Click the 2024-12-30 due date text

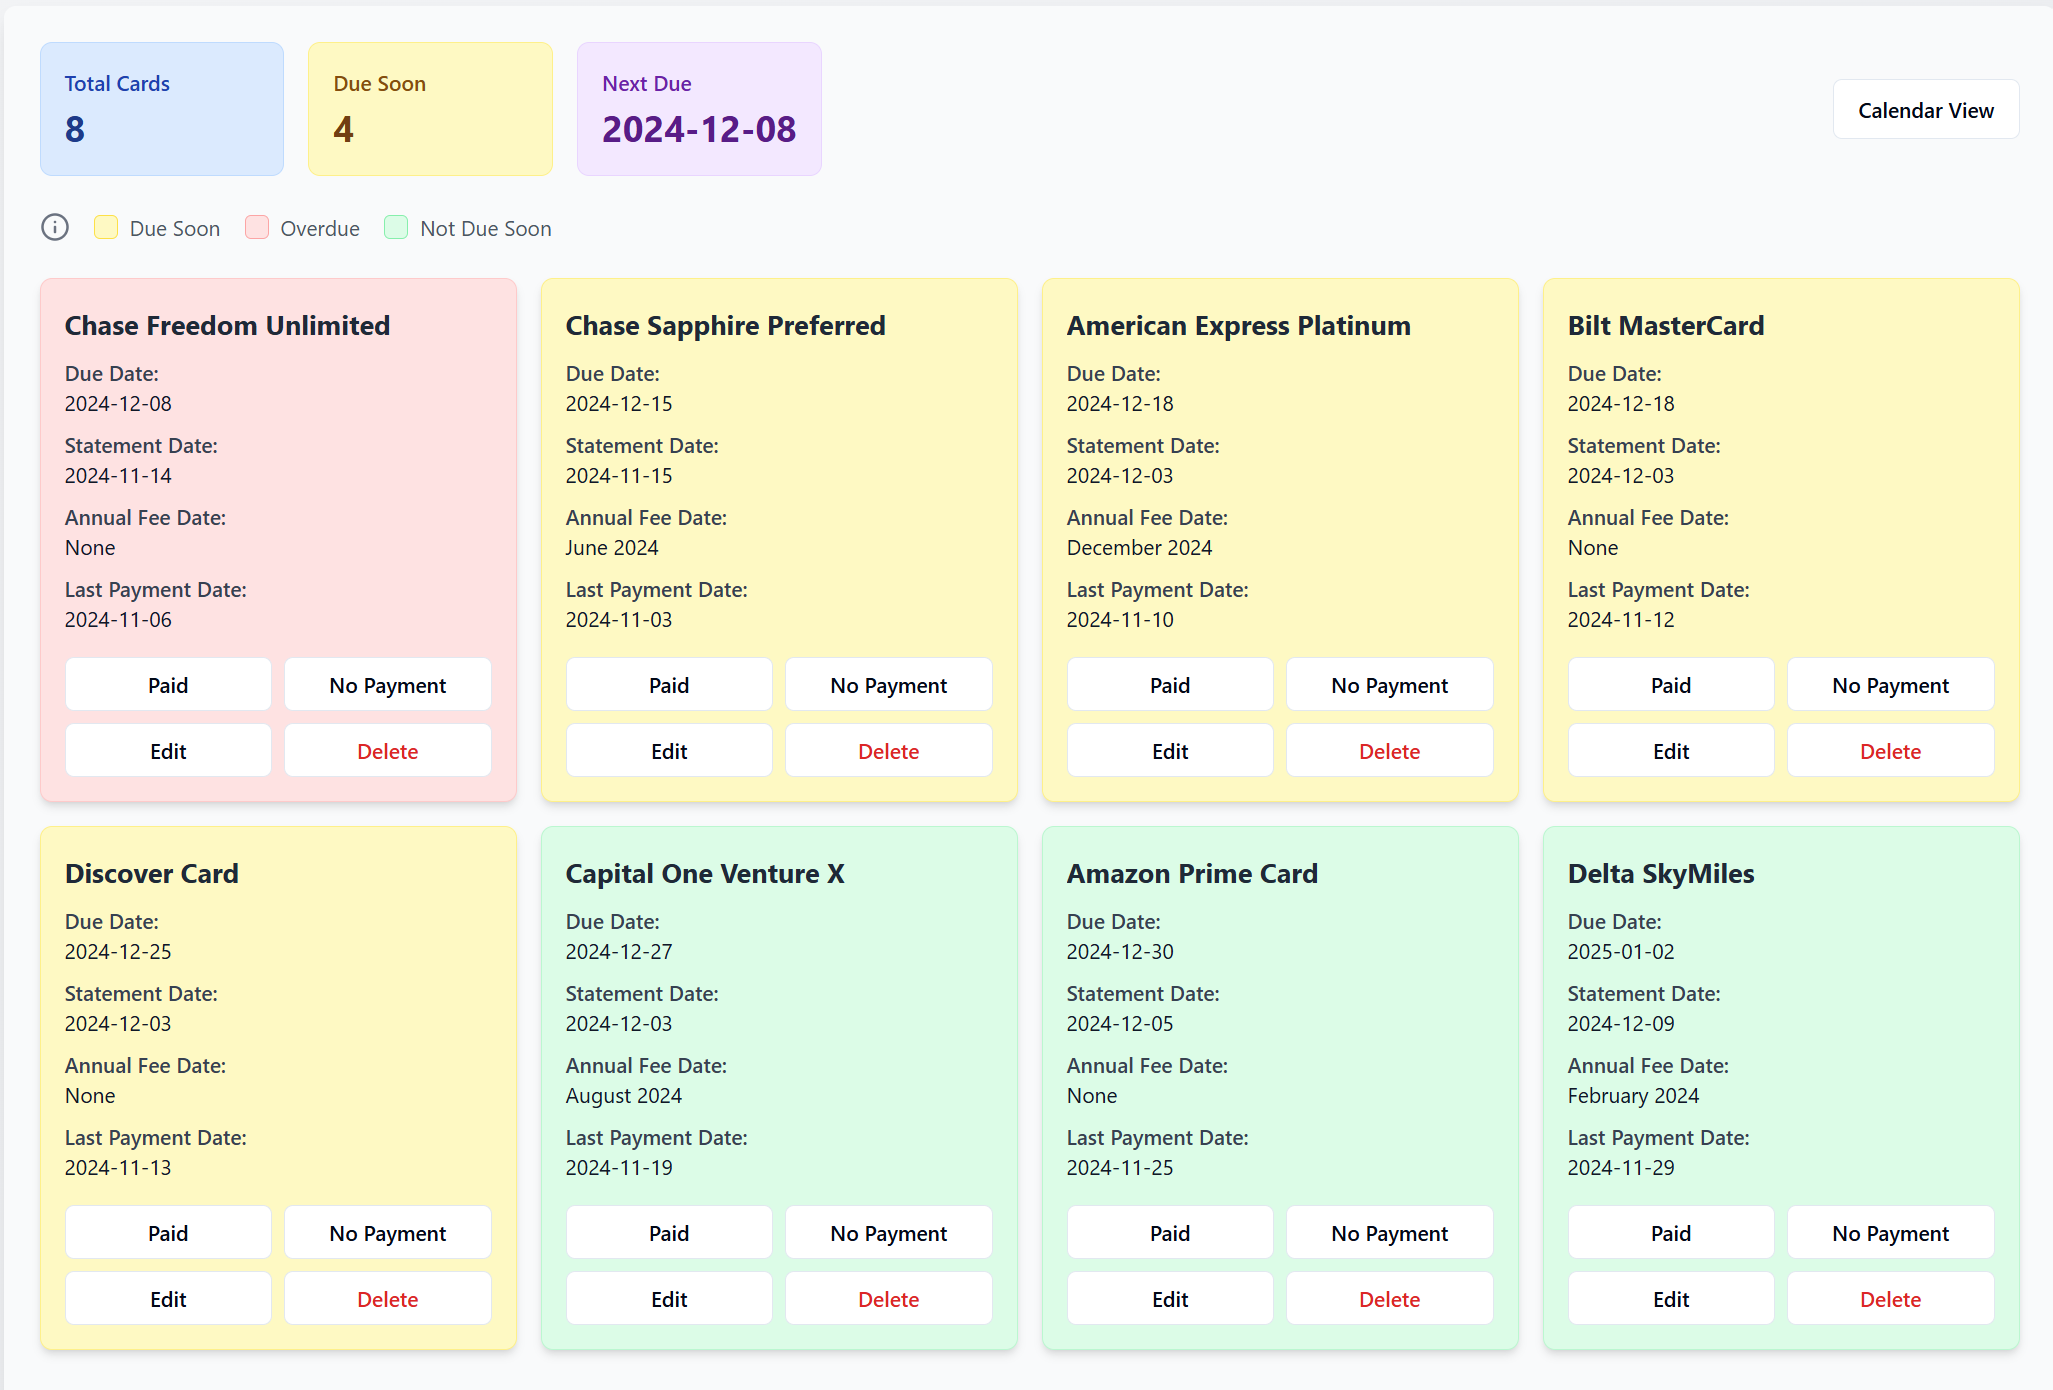click(1120, 952)
